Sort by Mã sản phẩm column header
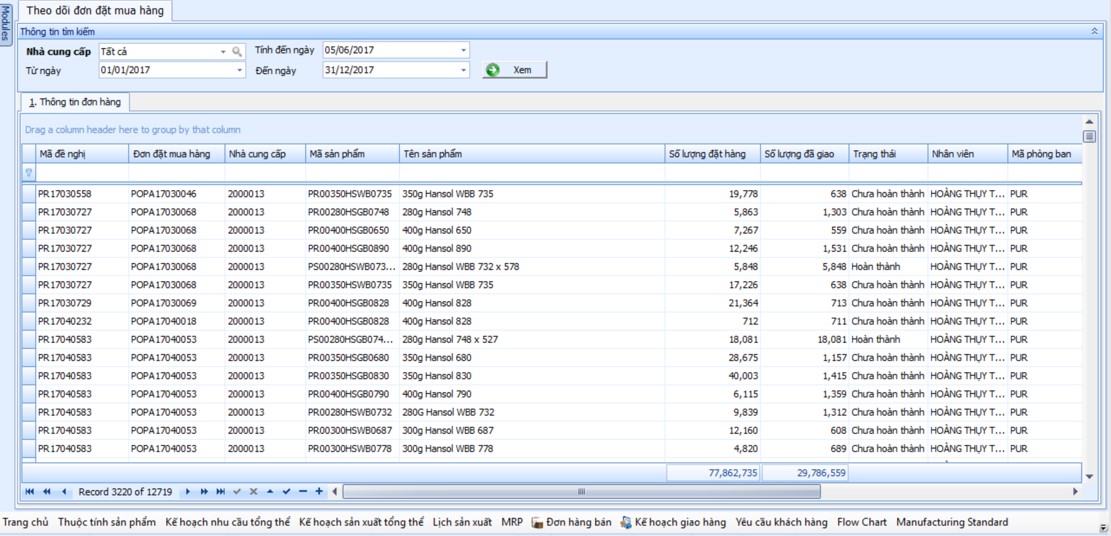Screen dimensions: 1111x536 pyautogui.click(x=352, y=154)
